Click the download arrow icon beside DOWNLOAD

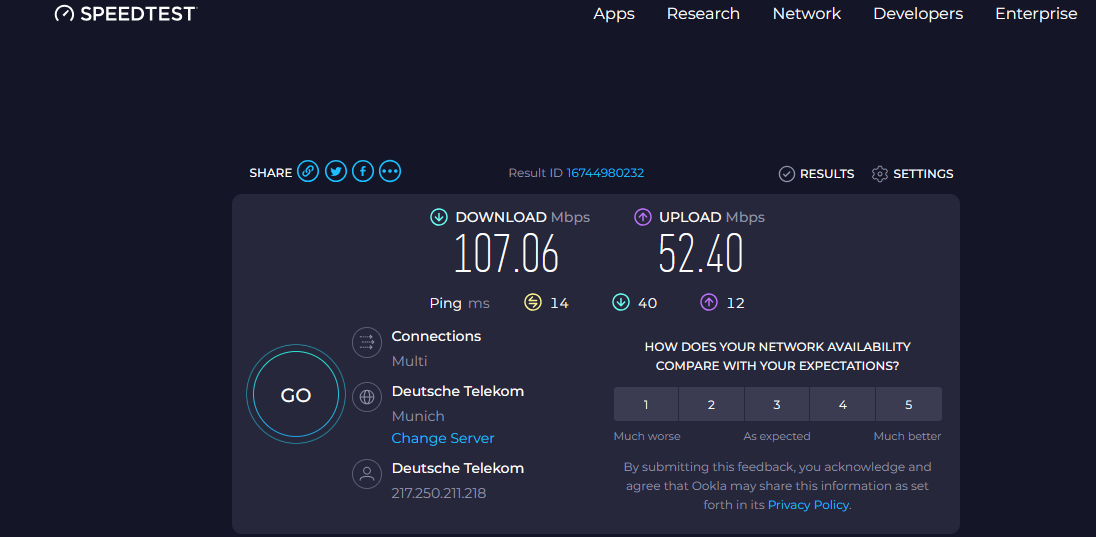(x=439, y=217)
